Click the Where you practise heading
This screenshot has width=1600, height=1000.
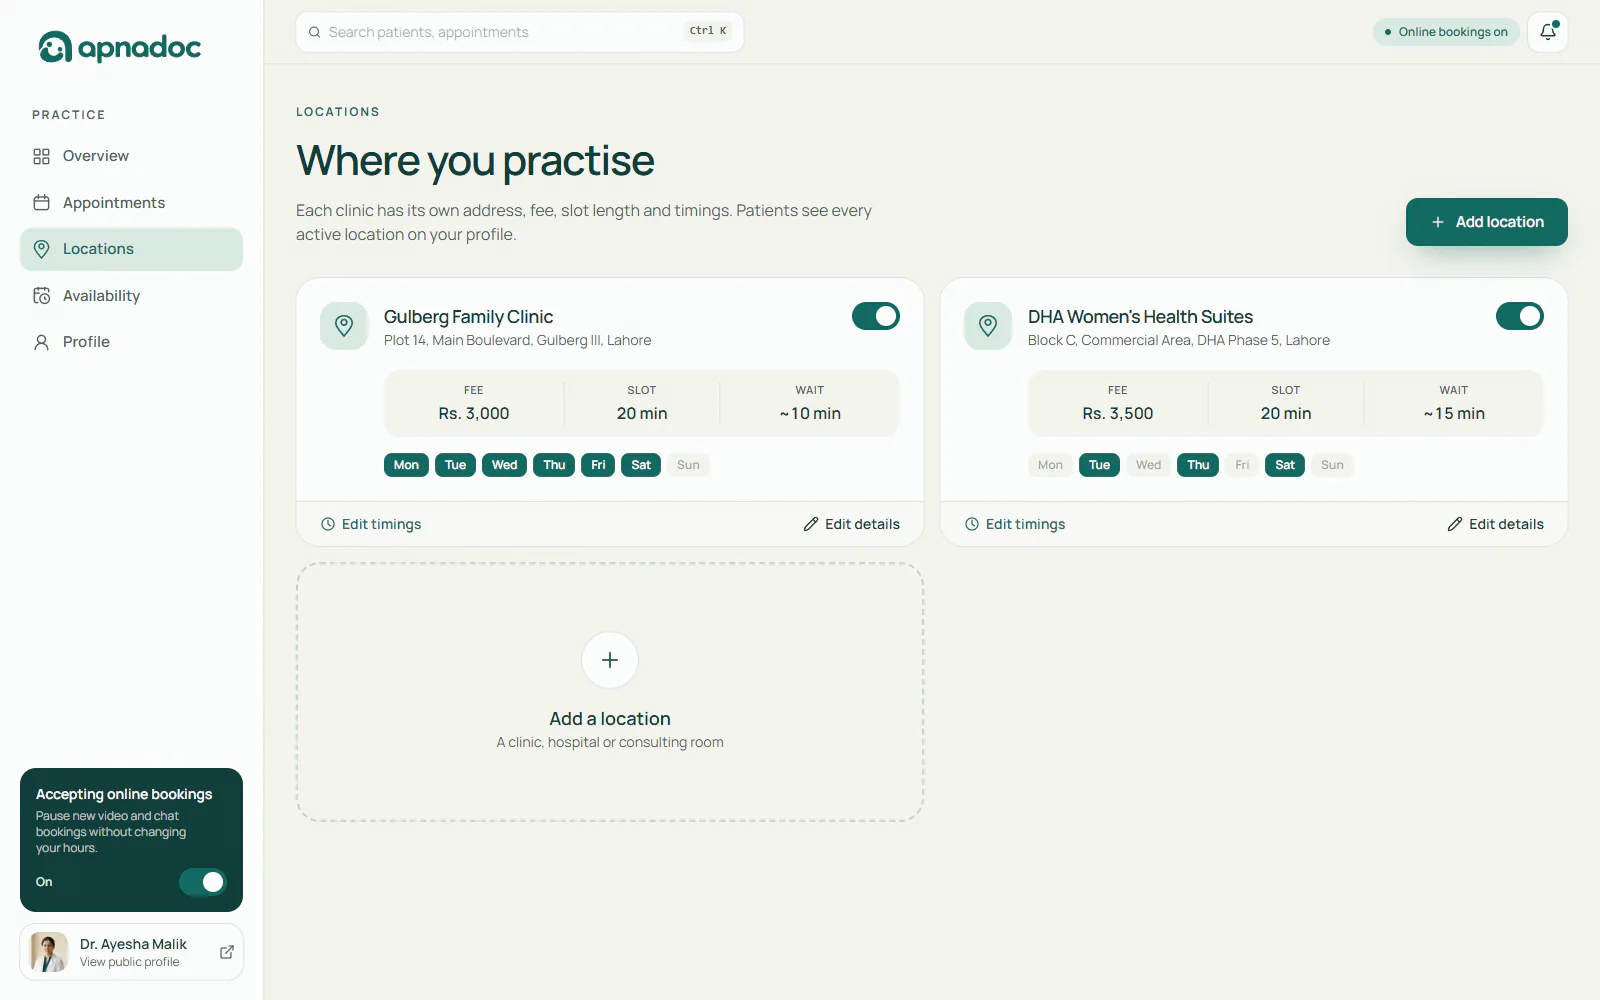(475, 161)
